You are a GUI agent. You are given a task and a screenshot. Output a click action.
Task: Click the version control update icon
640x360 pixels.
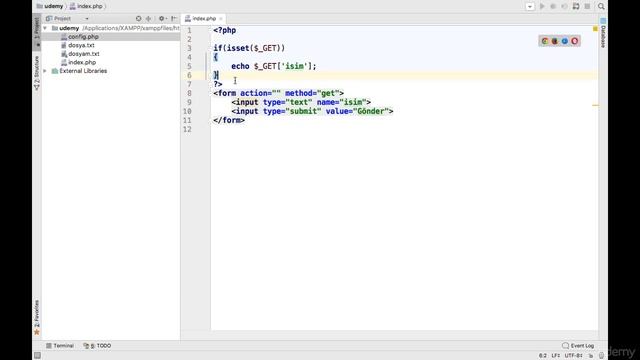576,7
